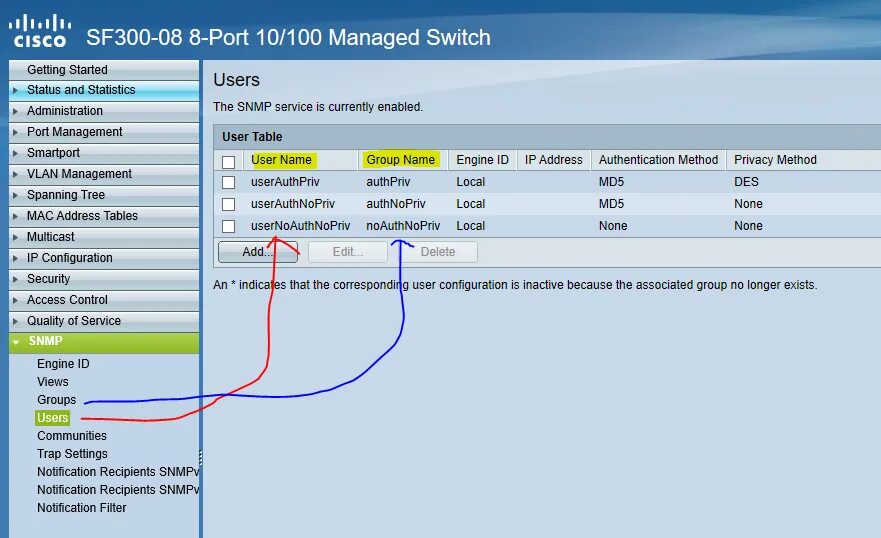Expand the Port Management arrow
The height and width of the screenshot is (538, 881).
15,132
